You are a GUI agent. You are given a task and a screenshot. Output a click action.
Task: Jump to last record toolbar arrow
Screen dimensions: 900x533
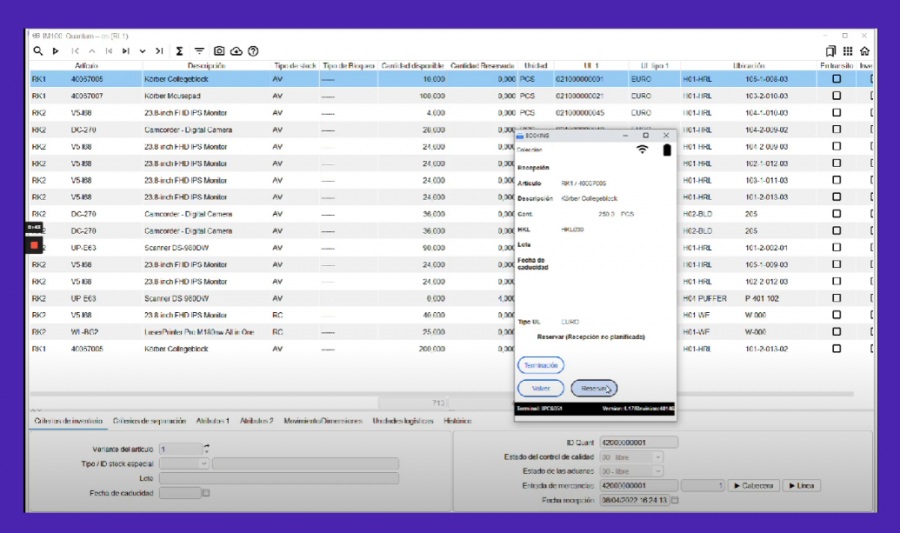160,51
